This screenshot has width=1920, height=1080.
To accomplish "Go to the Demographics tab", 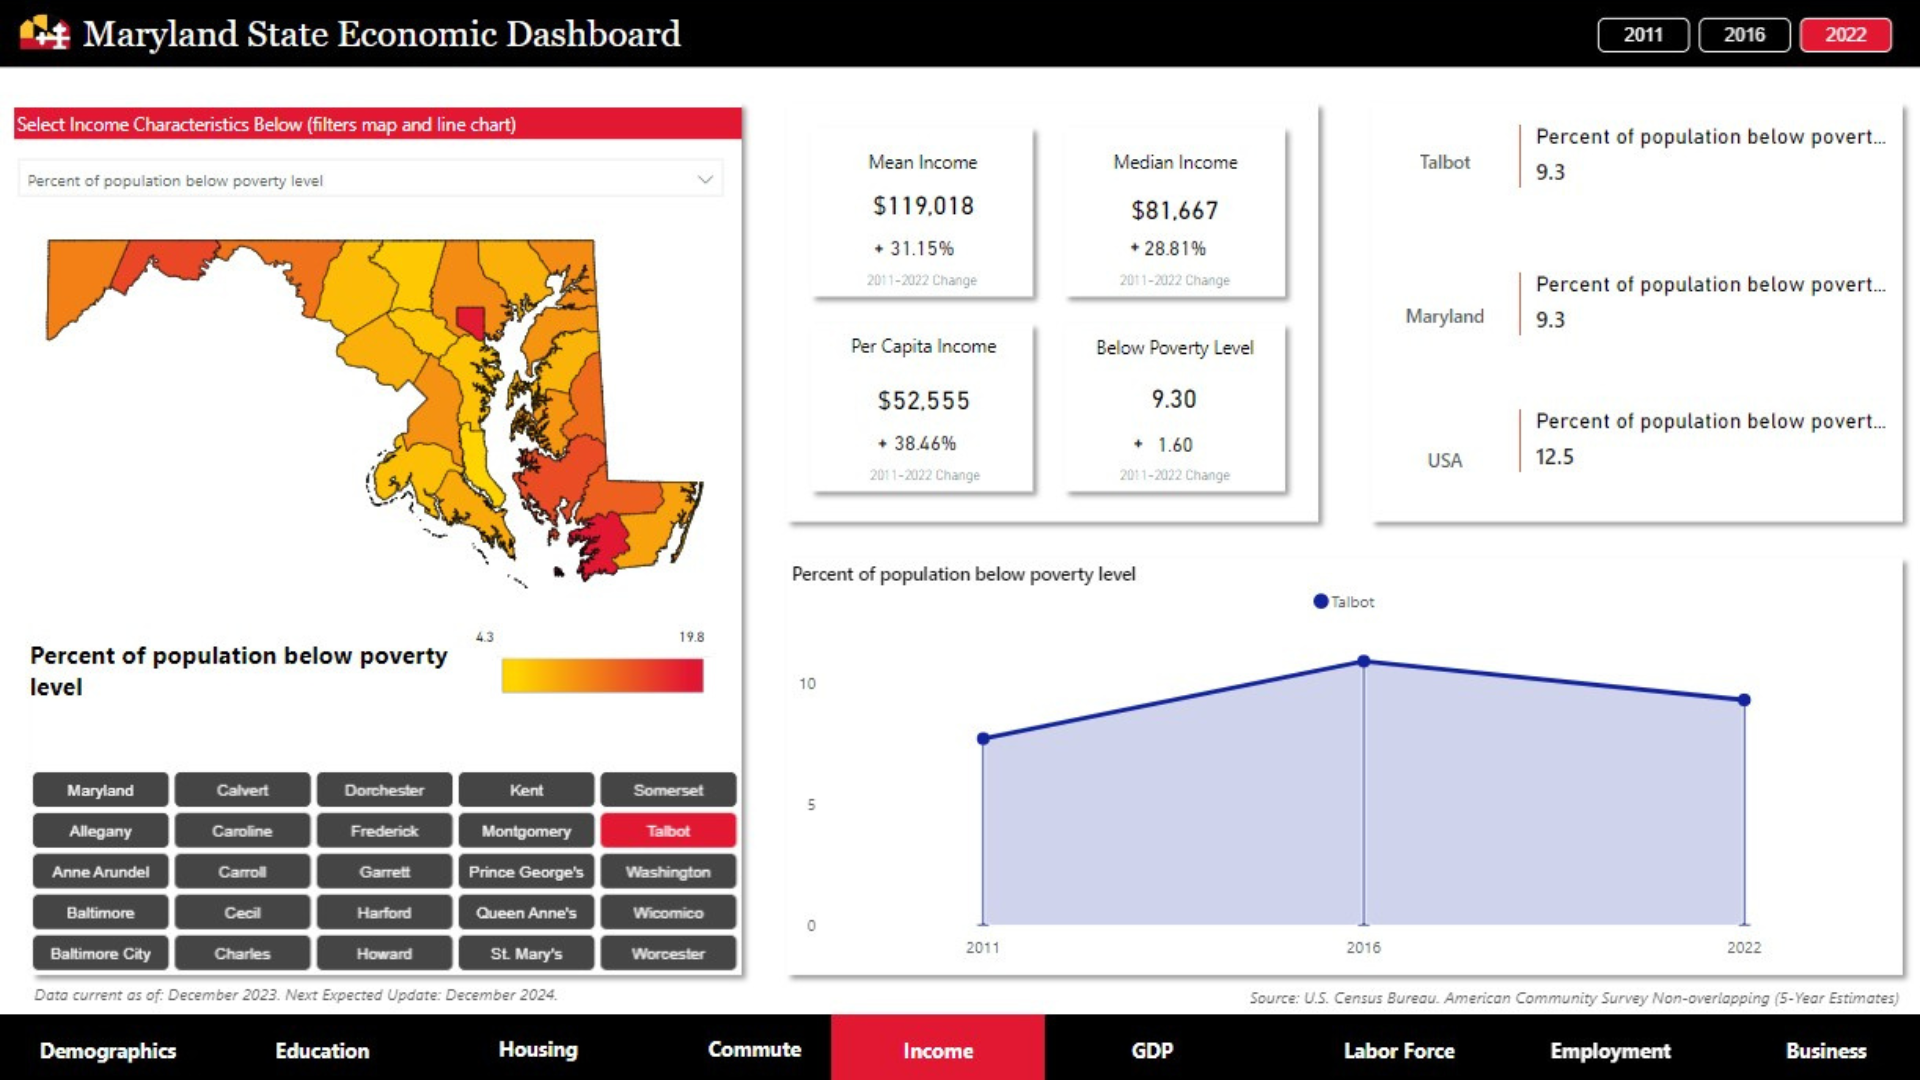I will (x=108, y=1050).
